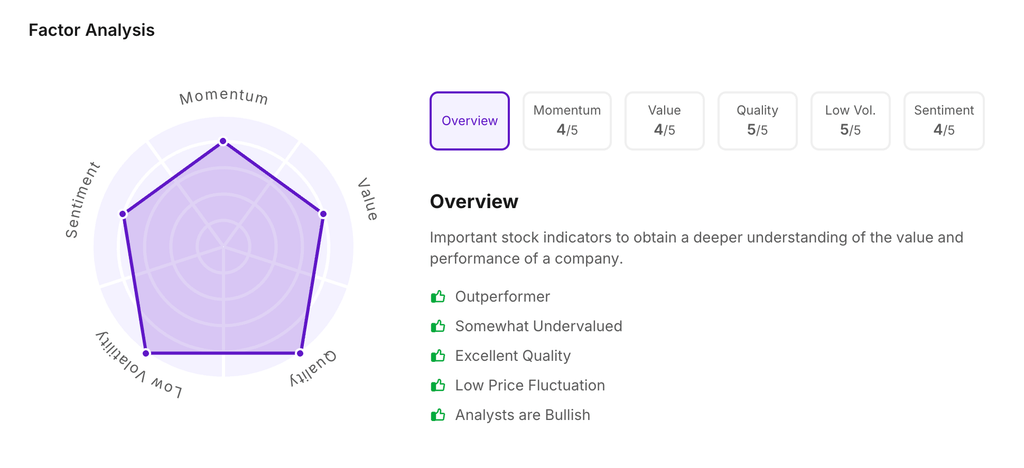Switch to the Momentum 4/5 tab
This screenshot has width=1024, height=468.
click(567, 121)
